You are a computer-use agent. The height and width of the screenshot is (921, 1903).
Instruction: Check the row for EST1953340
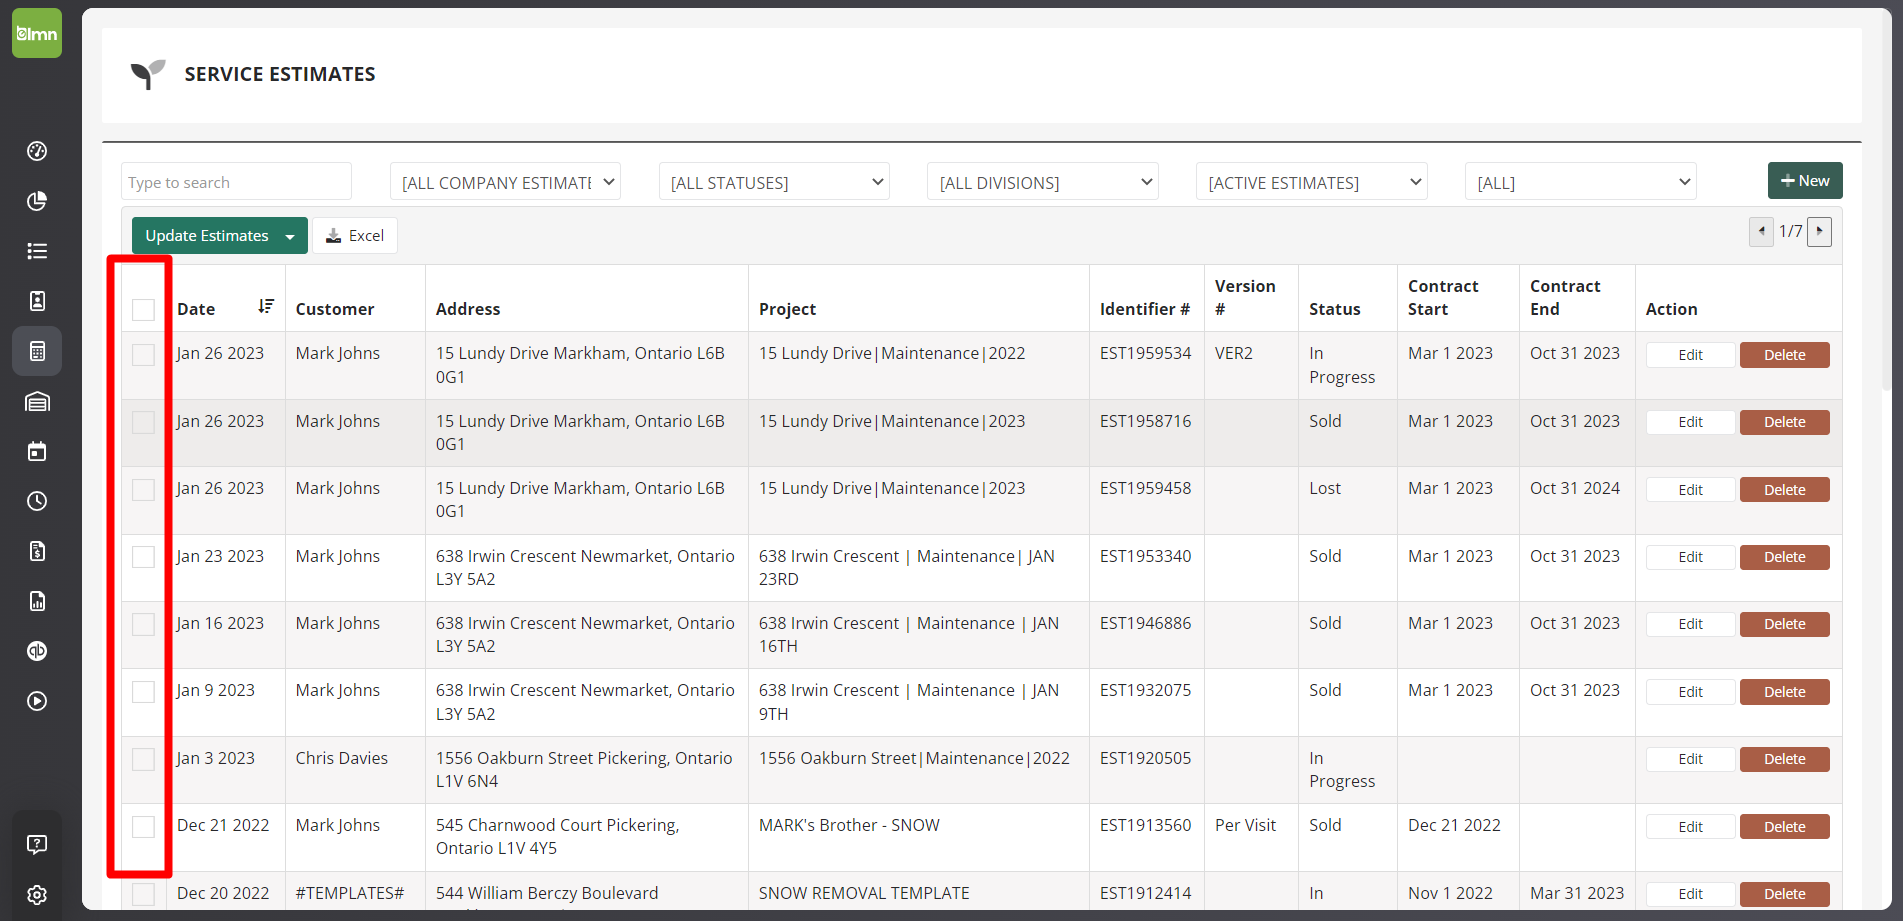tap(144, 557)
